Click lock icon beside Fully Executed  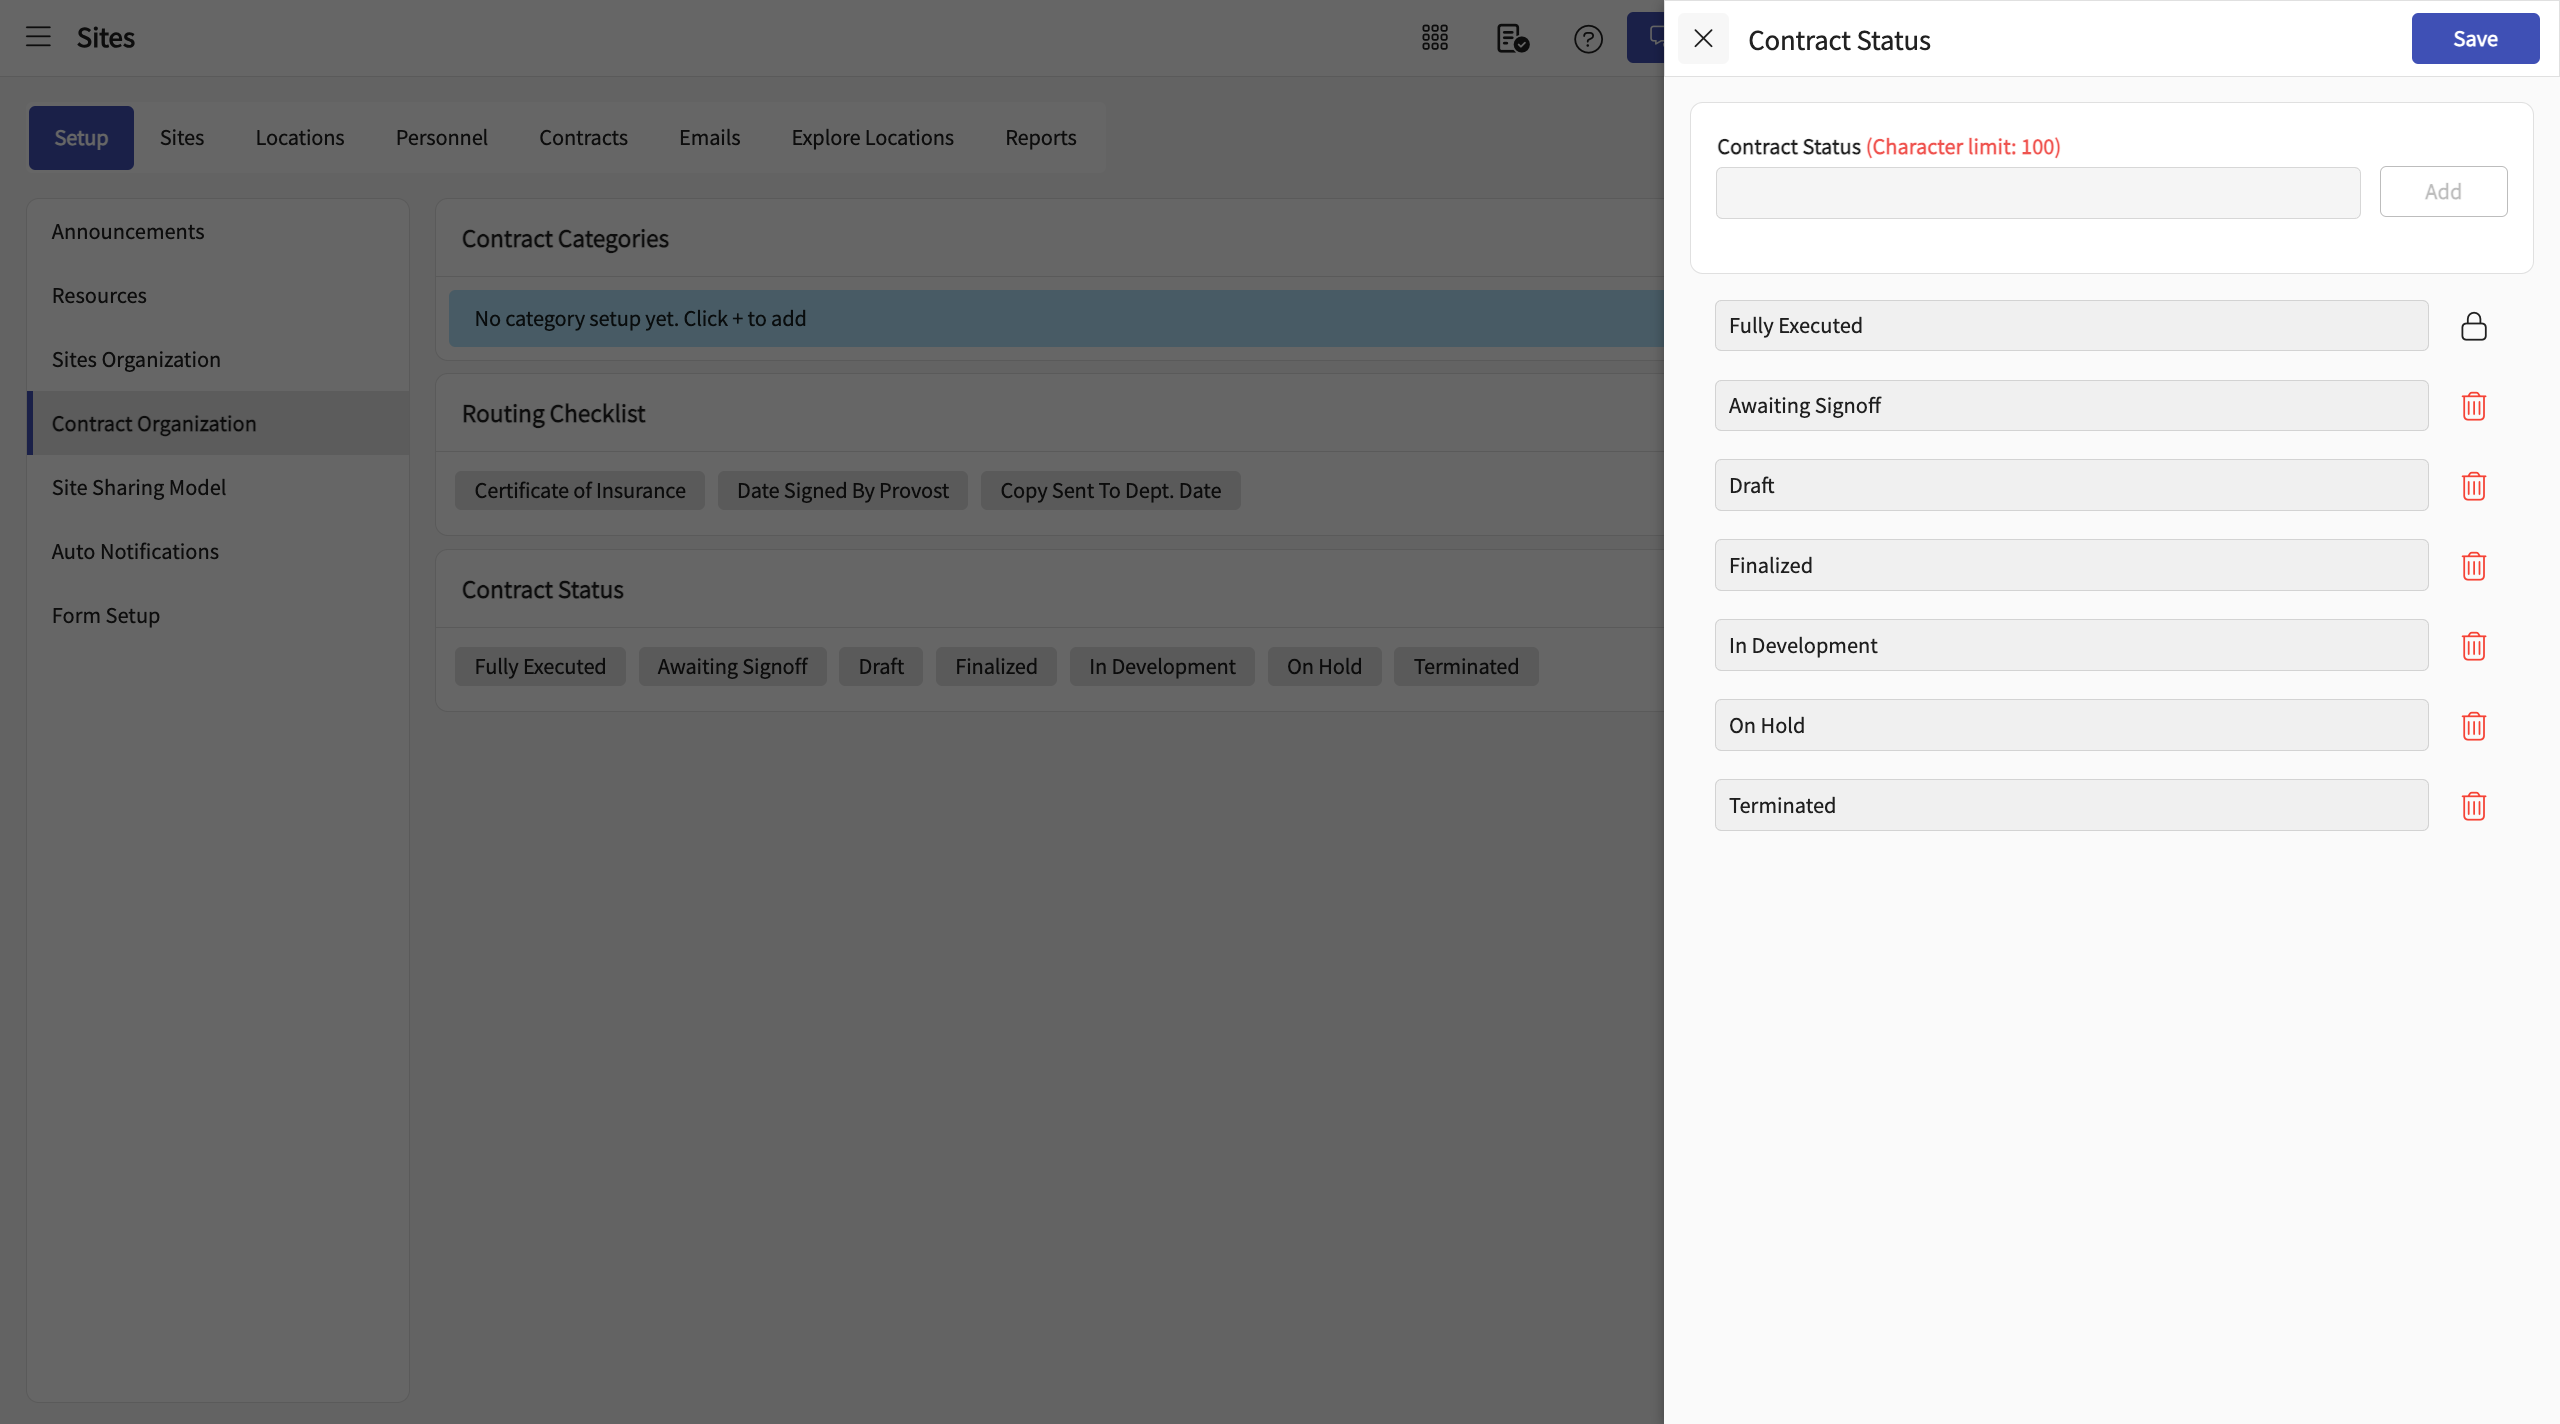[2473, 326]
